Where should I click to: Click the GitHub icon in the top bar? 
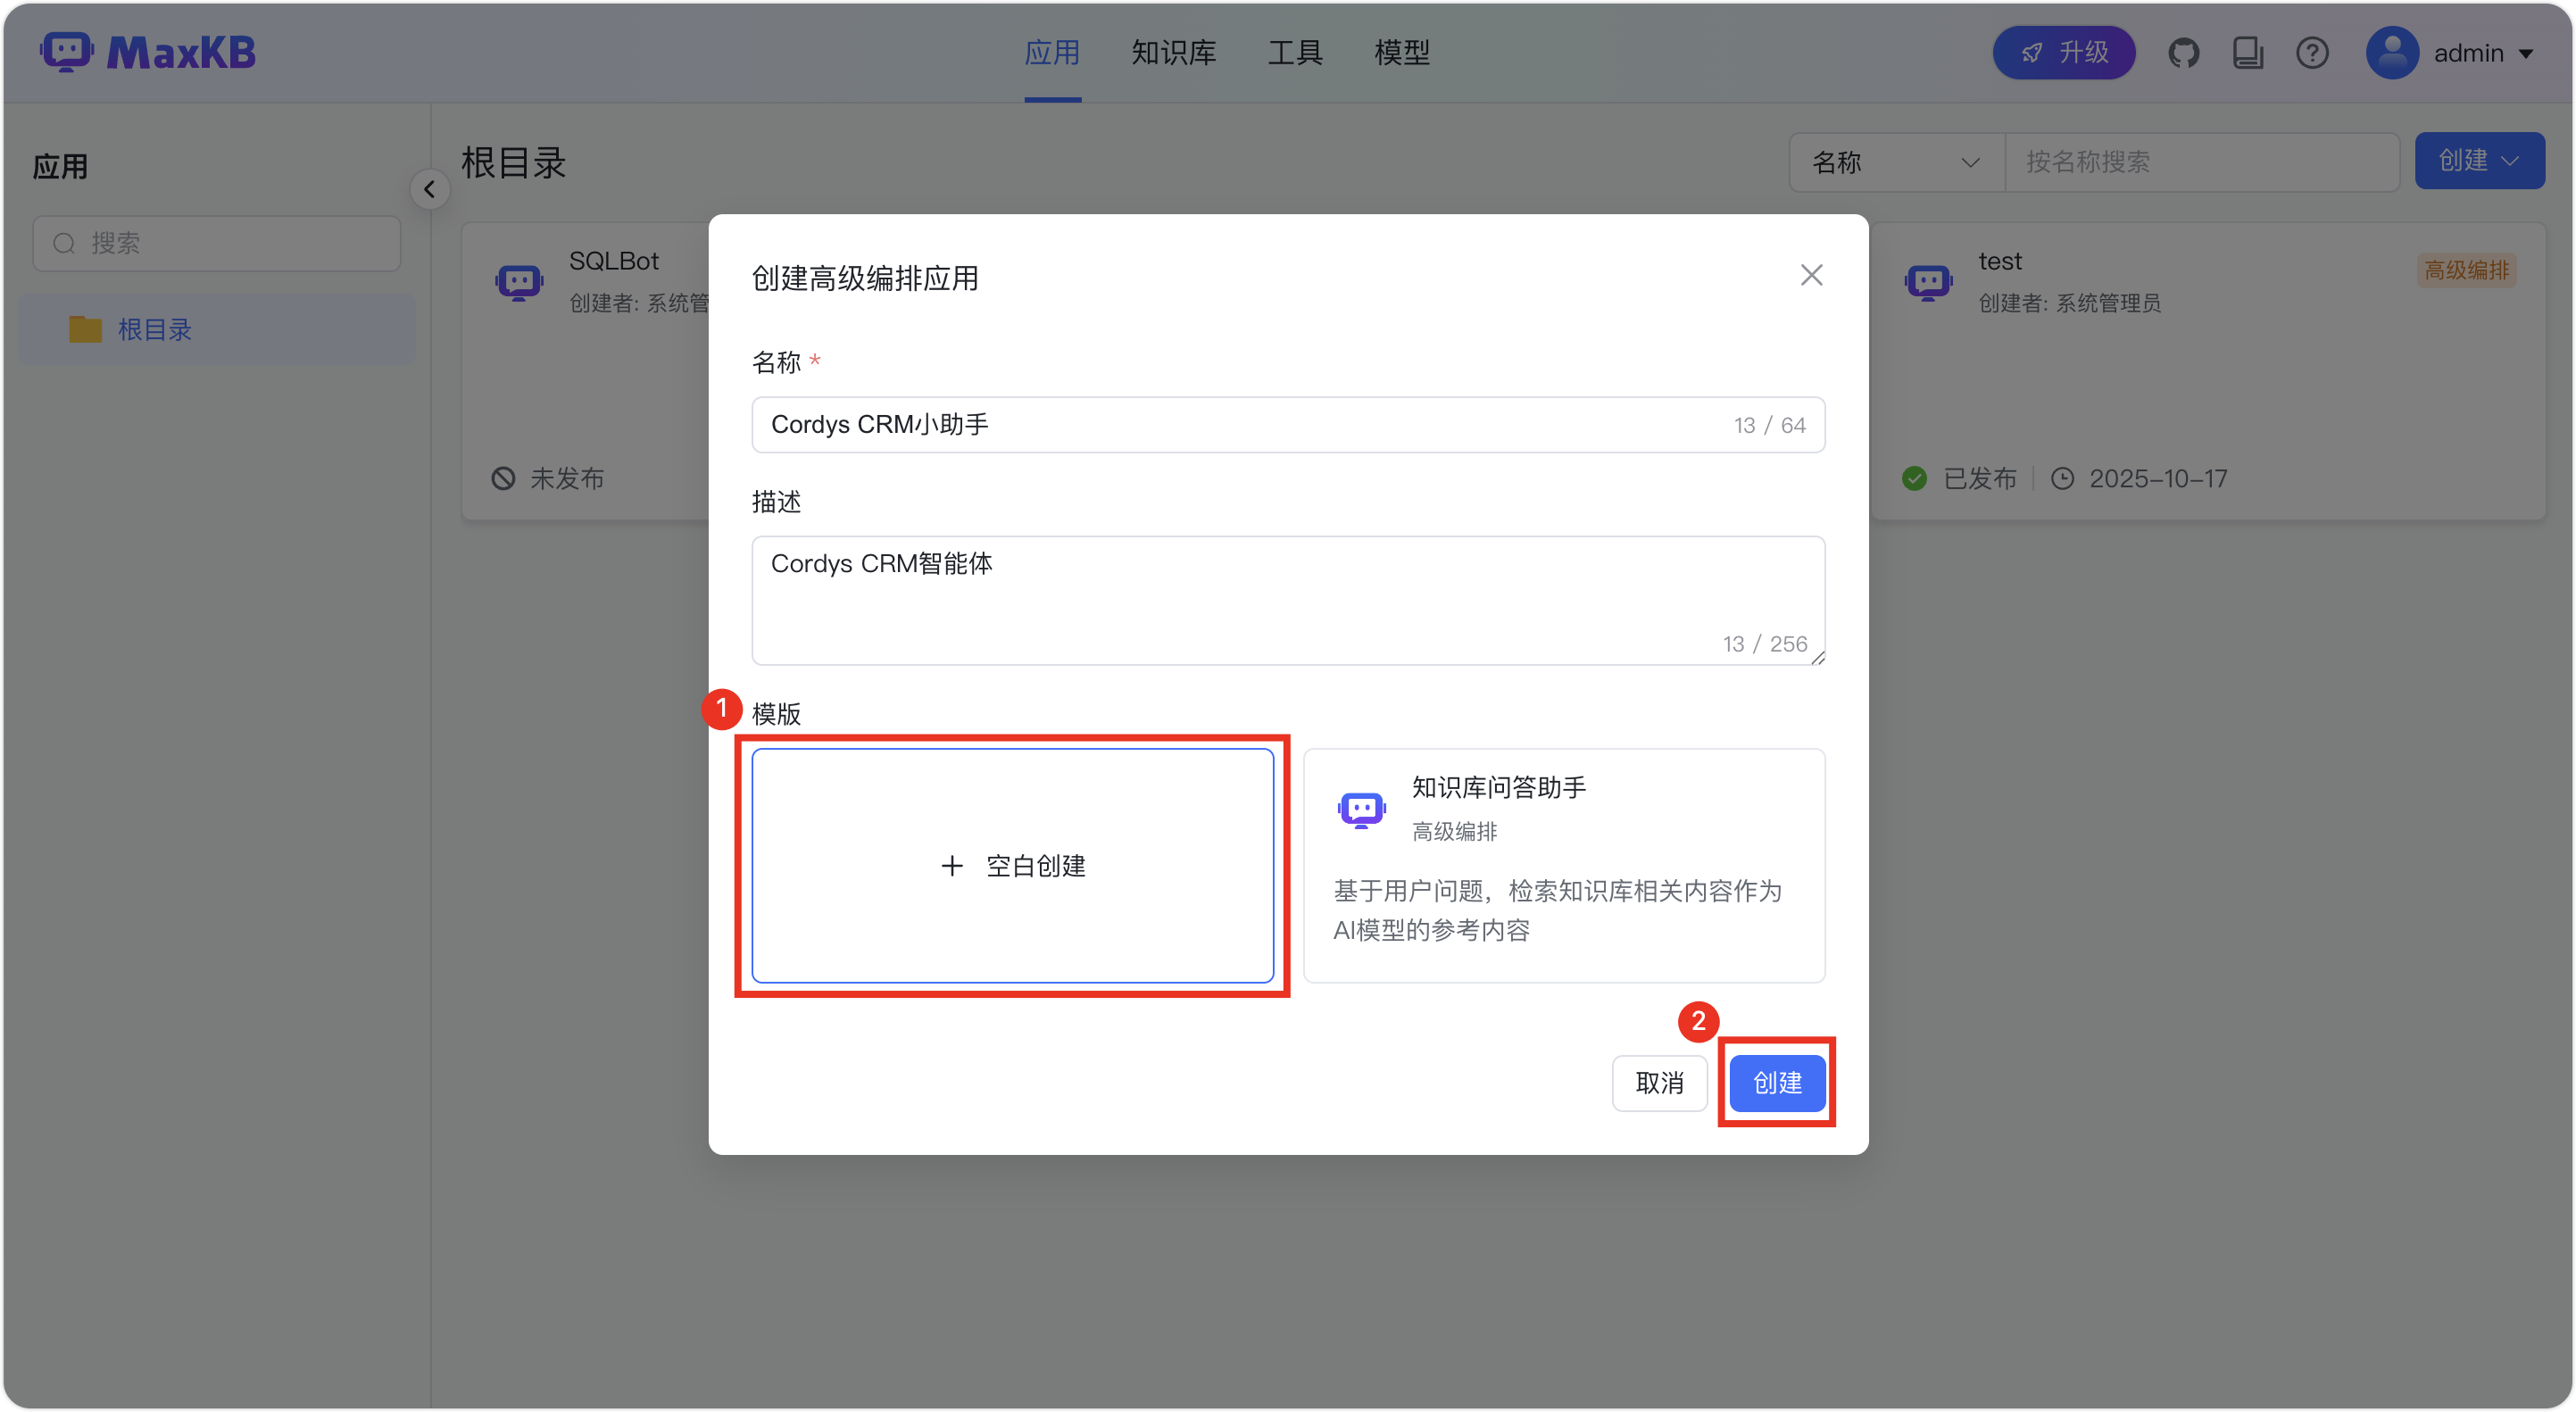2184,53
